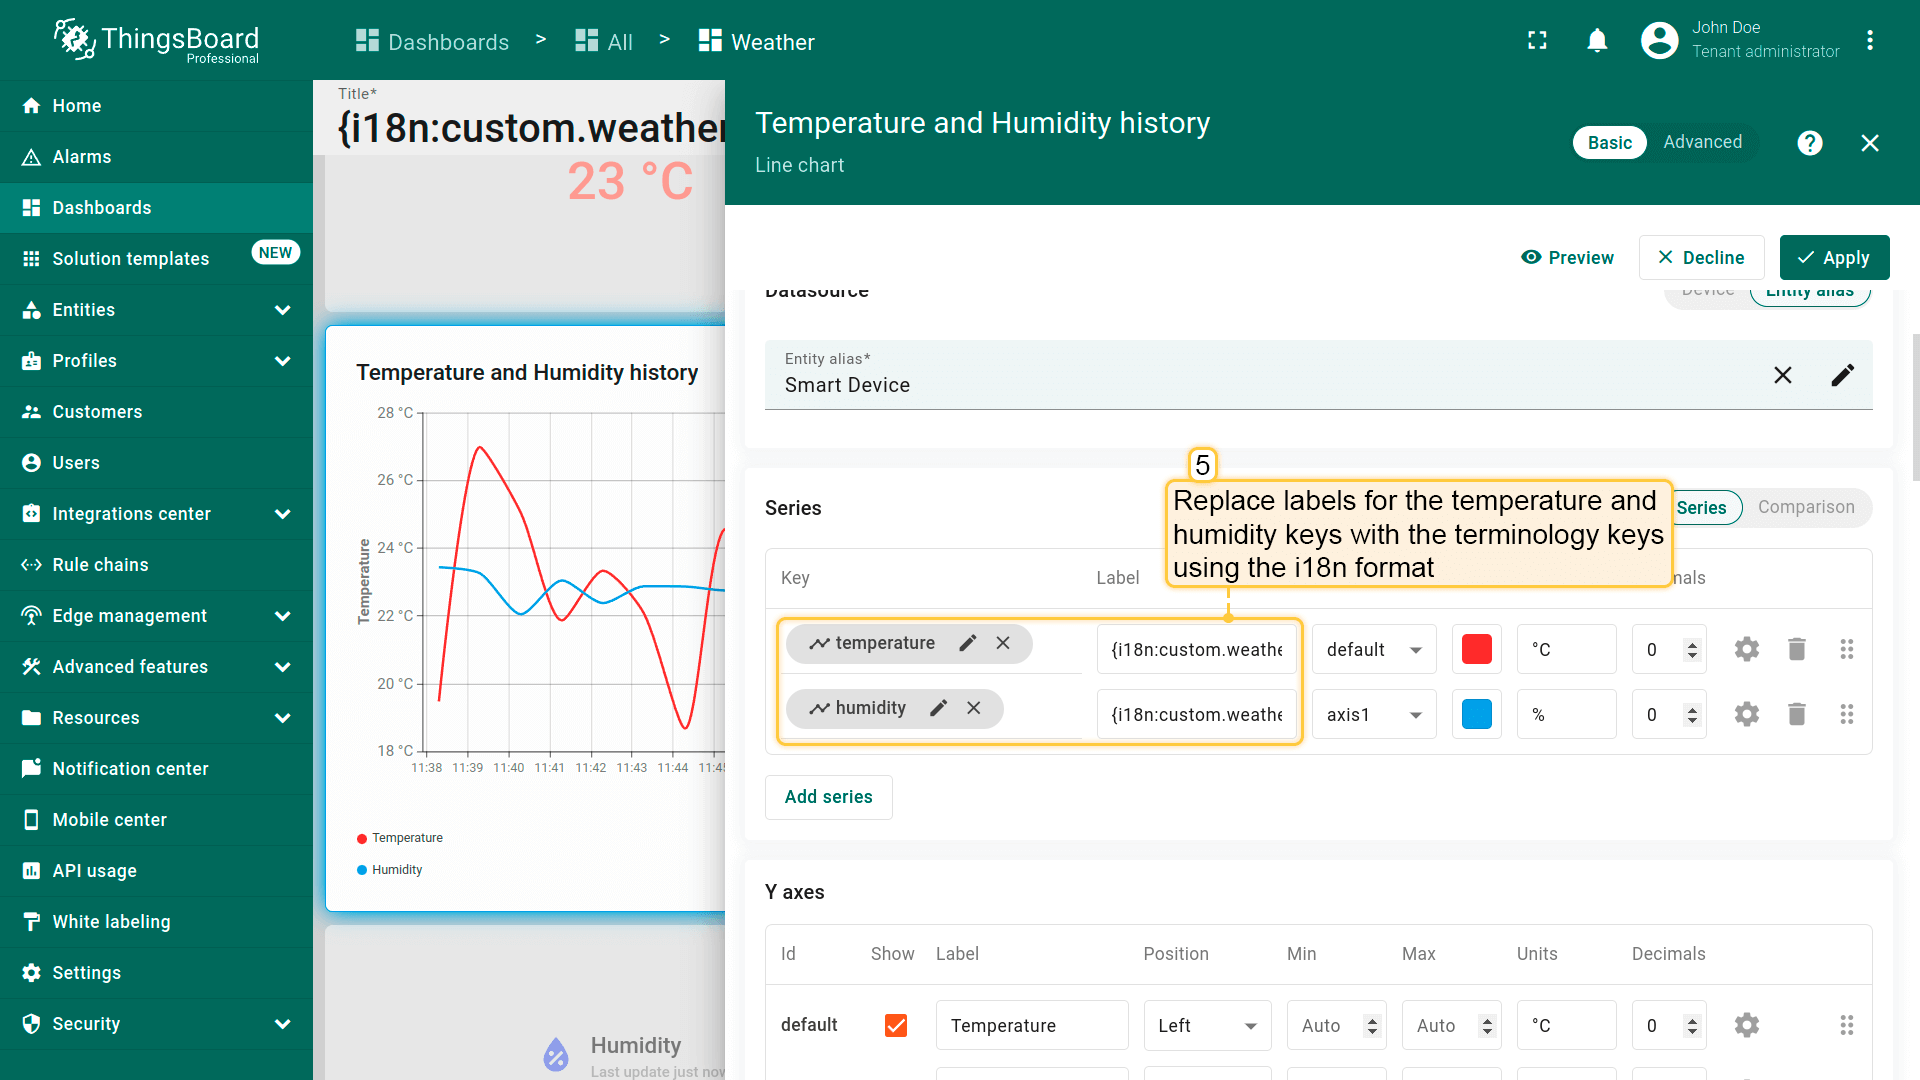The image size is (1920, 1080).
Task: Toggle fullscreen mode icon
Action: click(x=1537, y=41)
